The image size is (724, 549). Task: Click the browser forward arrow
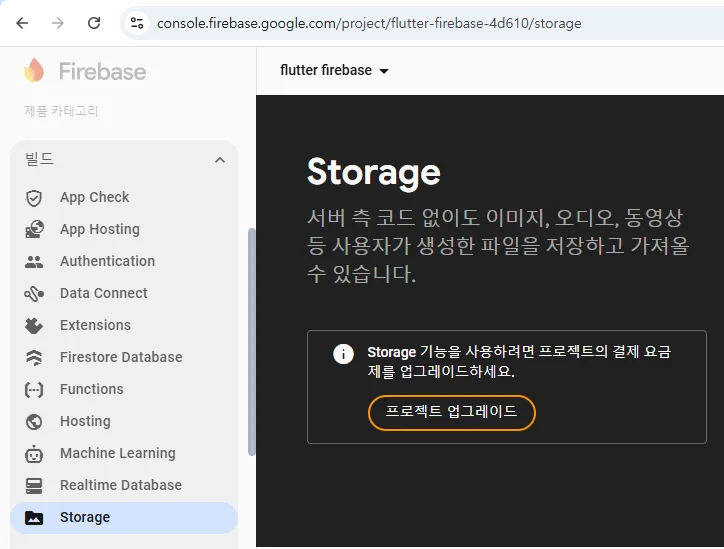tap(58, 23)
